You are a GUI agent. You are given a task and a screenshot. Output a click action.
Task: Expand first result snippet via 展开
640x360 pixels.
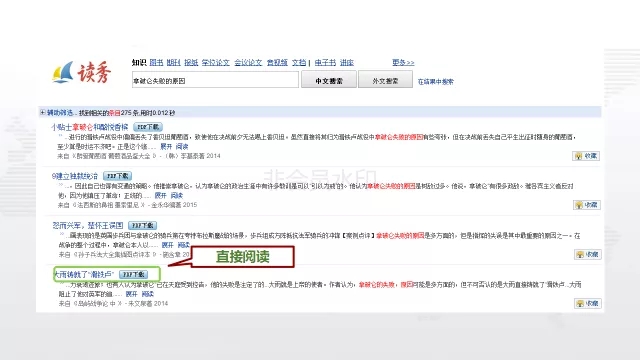pyautogui.click(x=166, y=146)
